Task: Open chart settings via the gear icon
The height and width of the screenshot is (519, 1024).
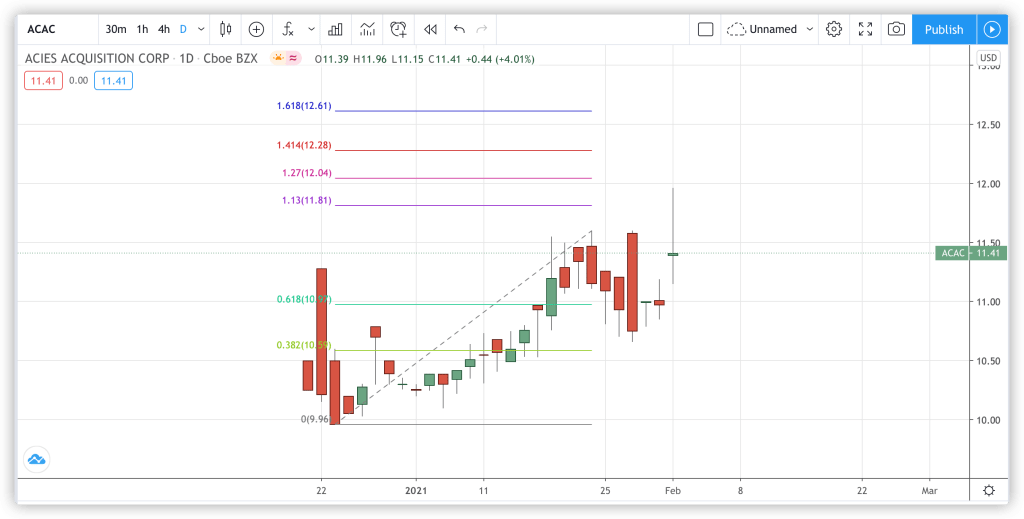Action: (x=834, y=29)
